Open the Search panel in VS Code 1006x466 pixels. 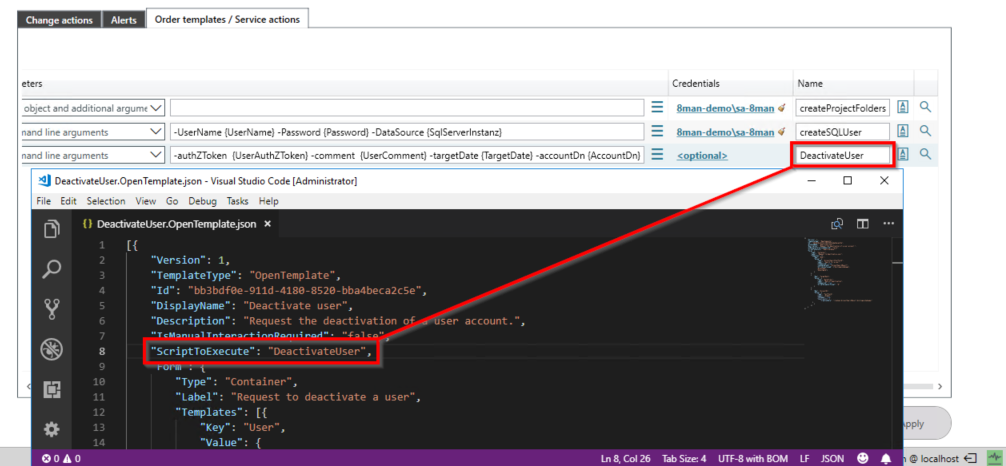[x=52, y=269]
